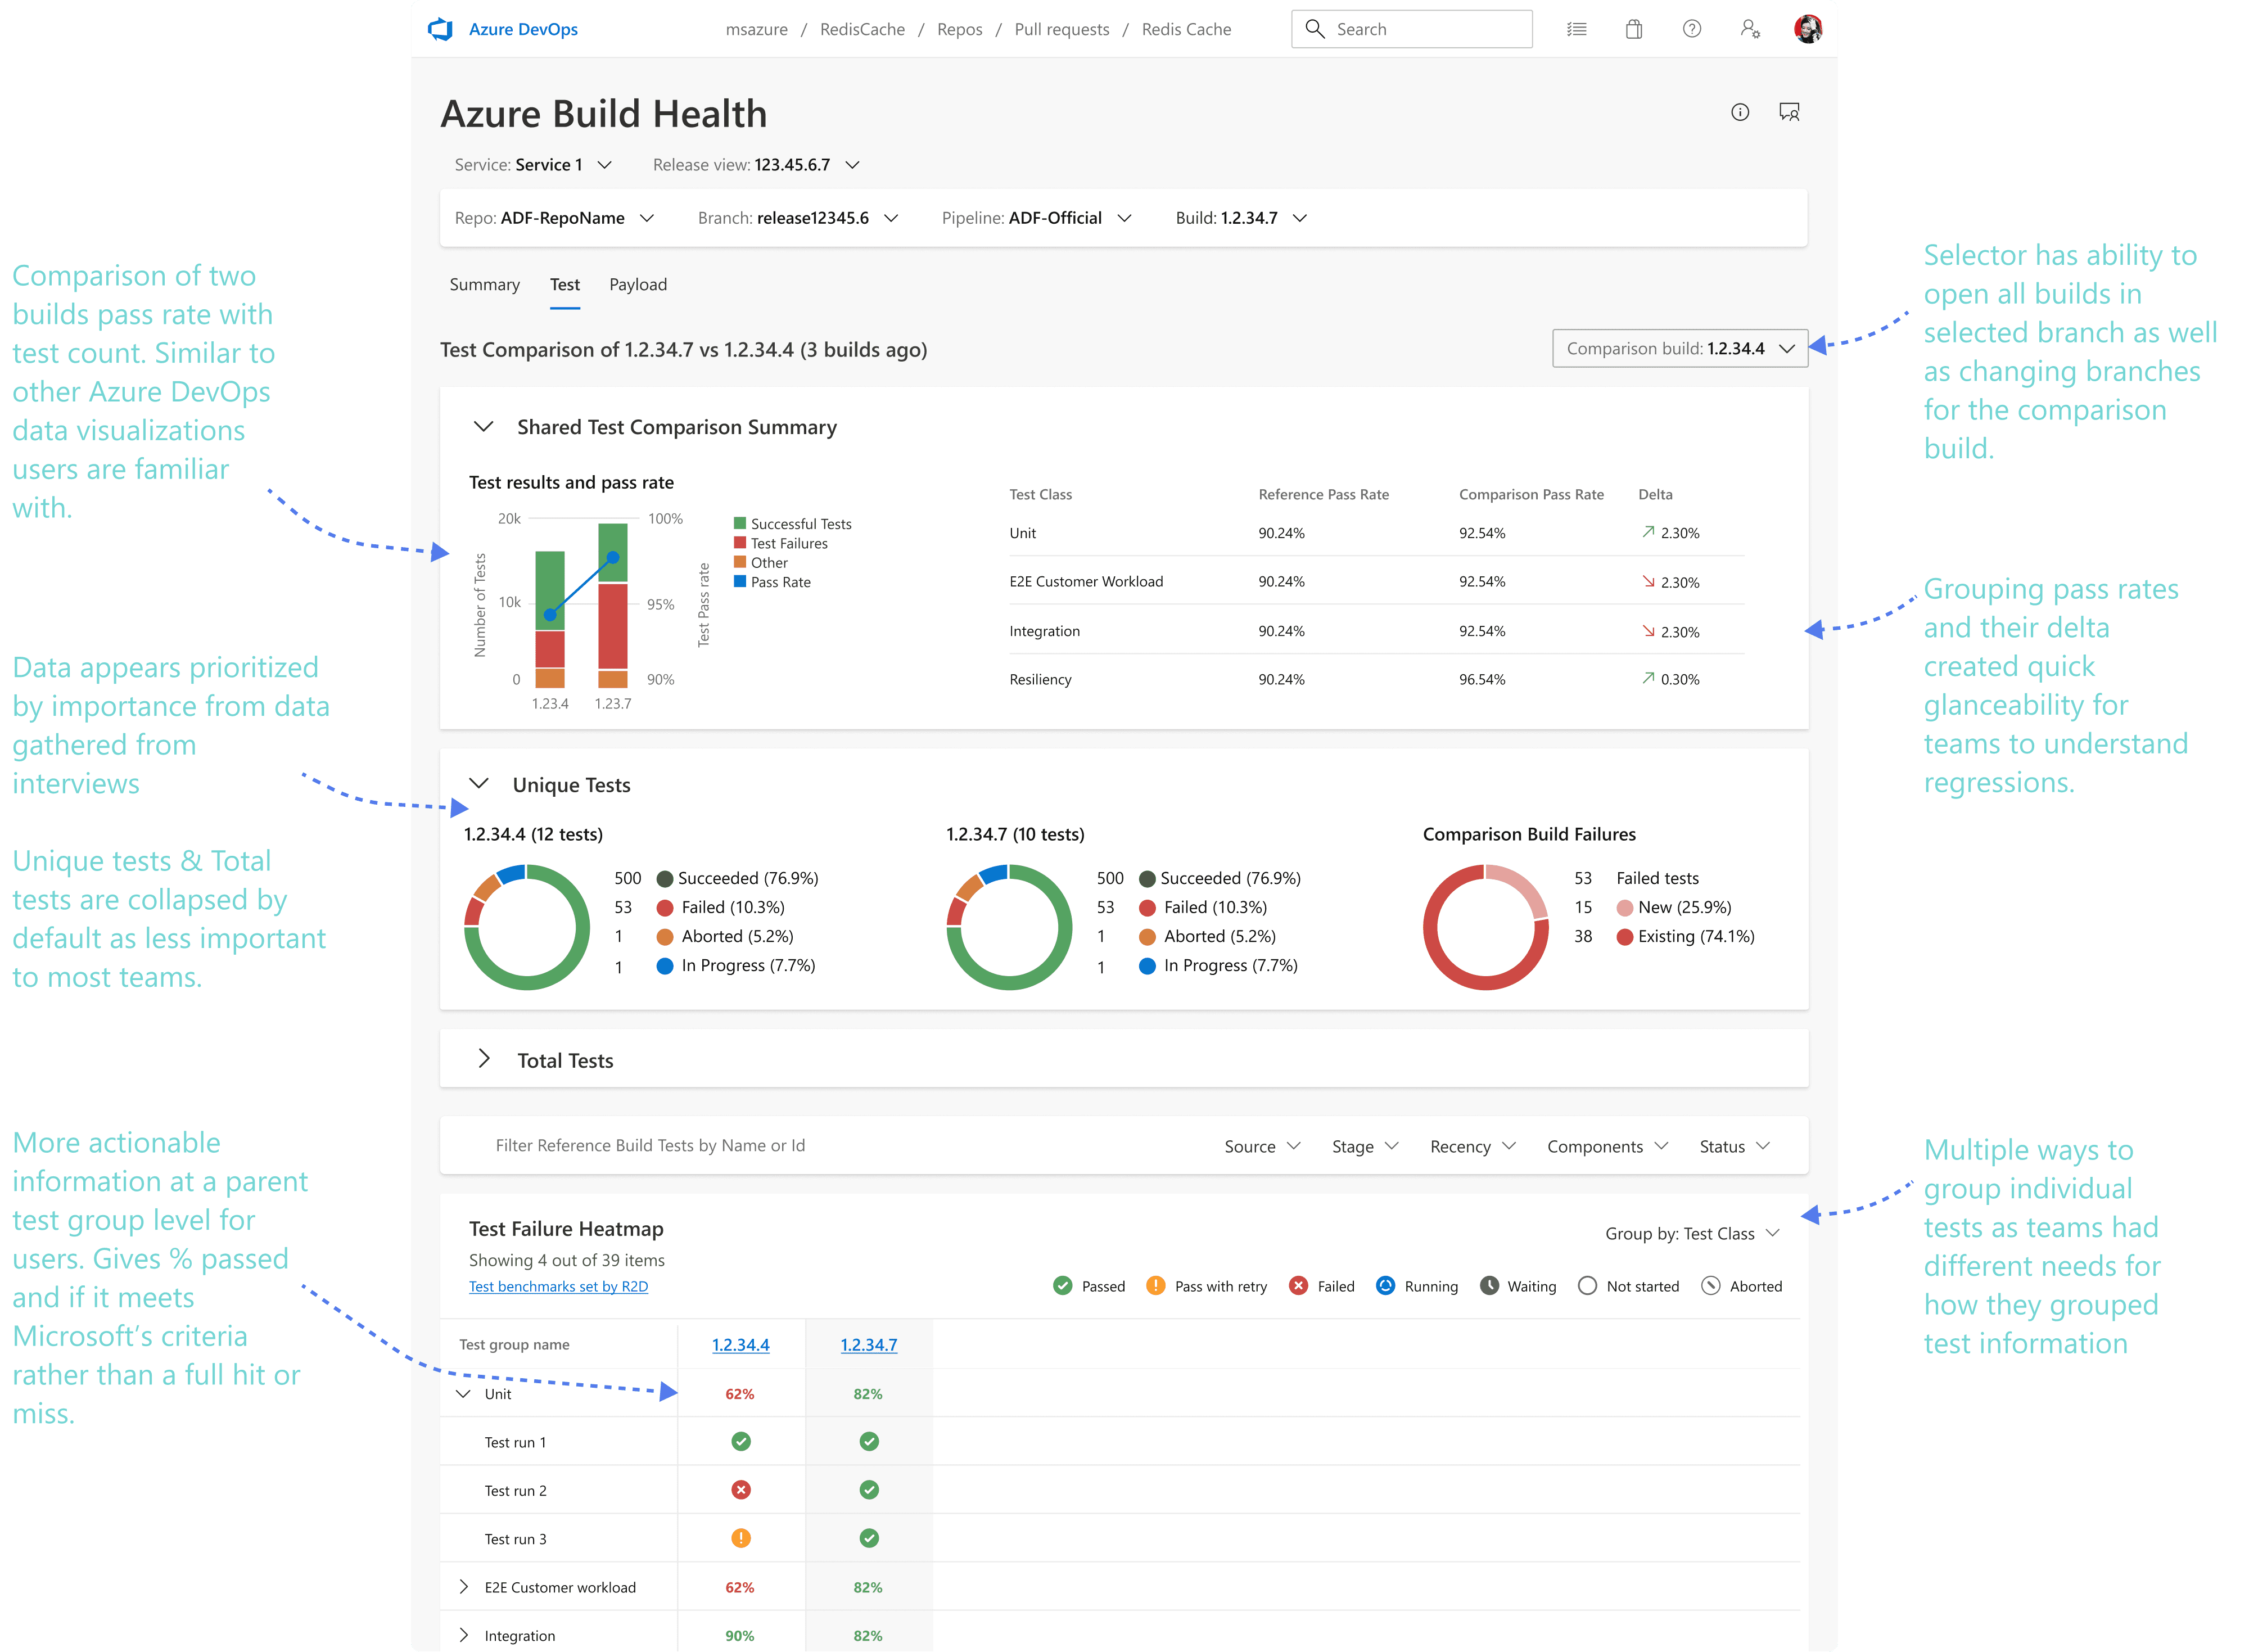2249x1652 pixels.
Task: Click the Unit row delta up-arrow icon
Action: [1648, 532]
